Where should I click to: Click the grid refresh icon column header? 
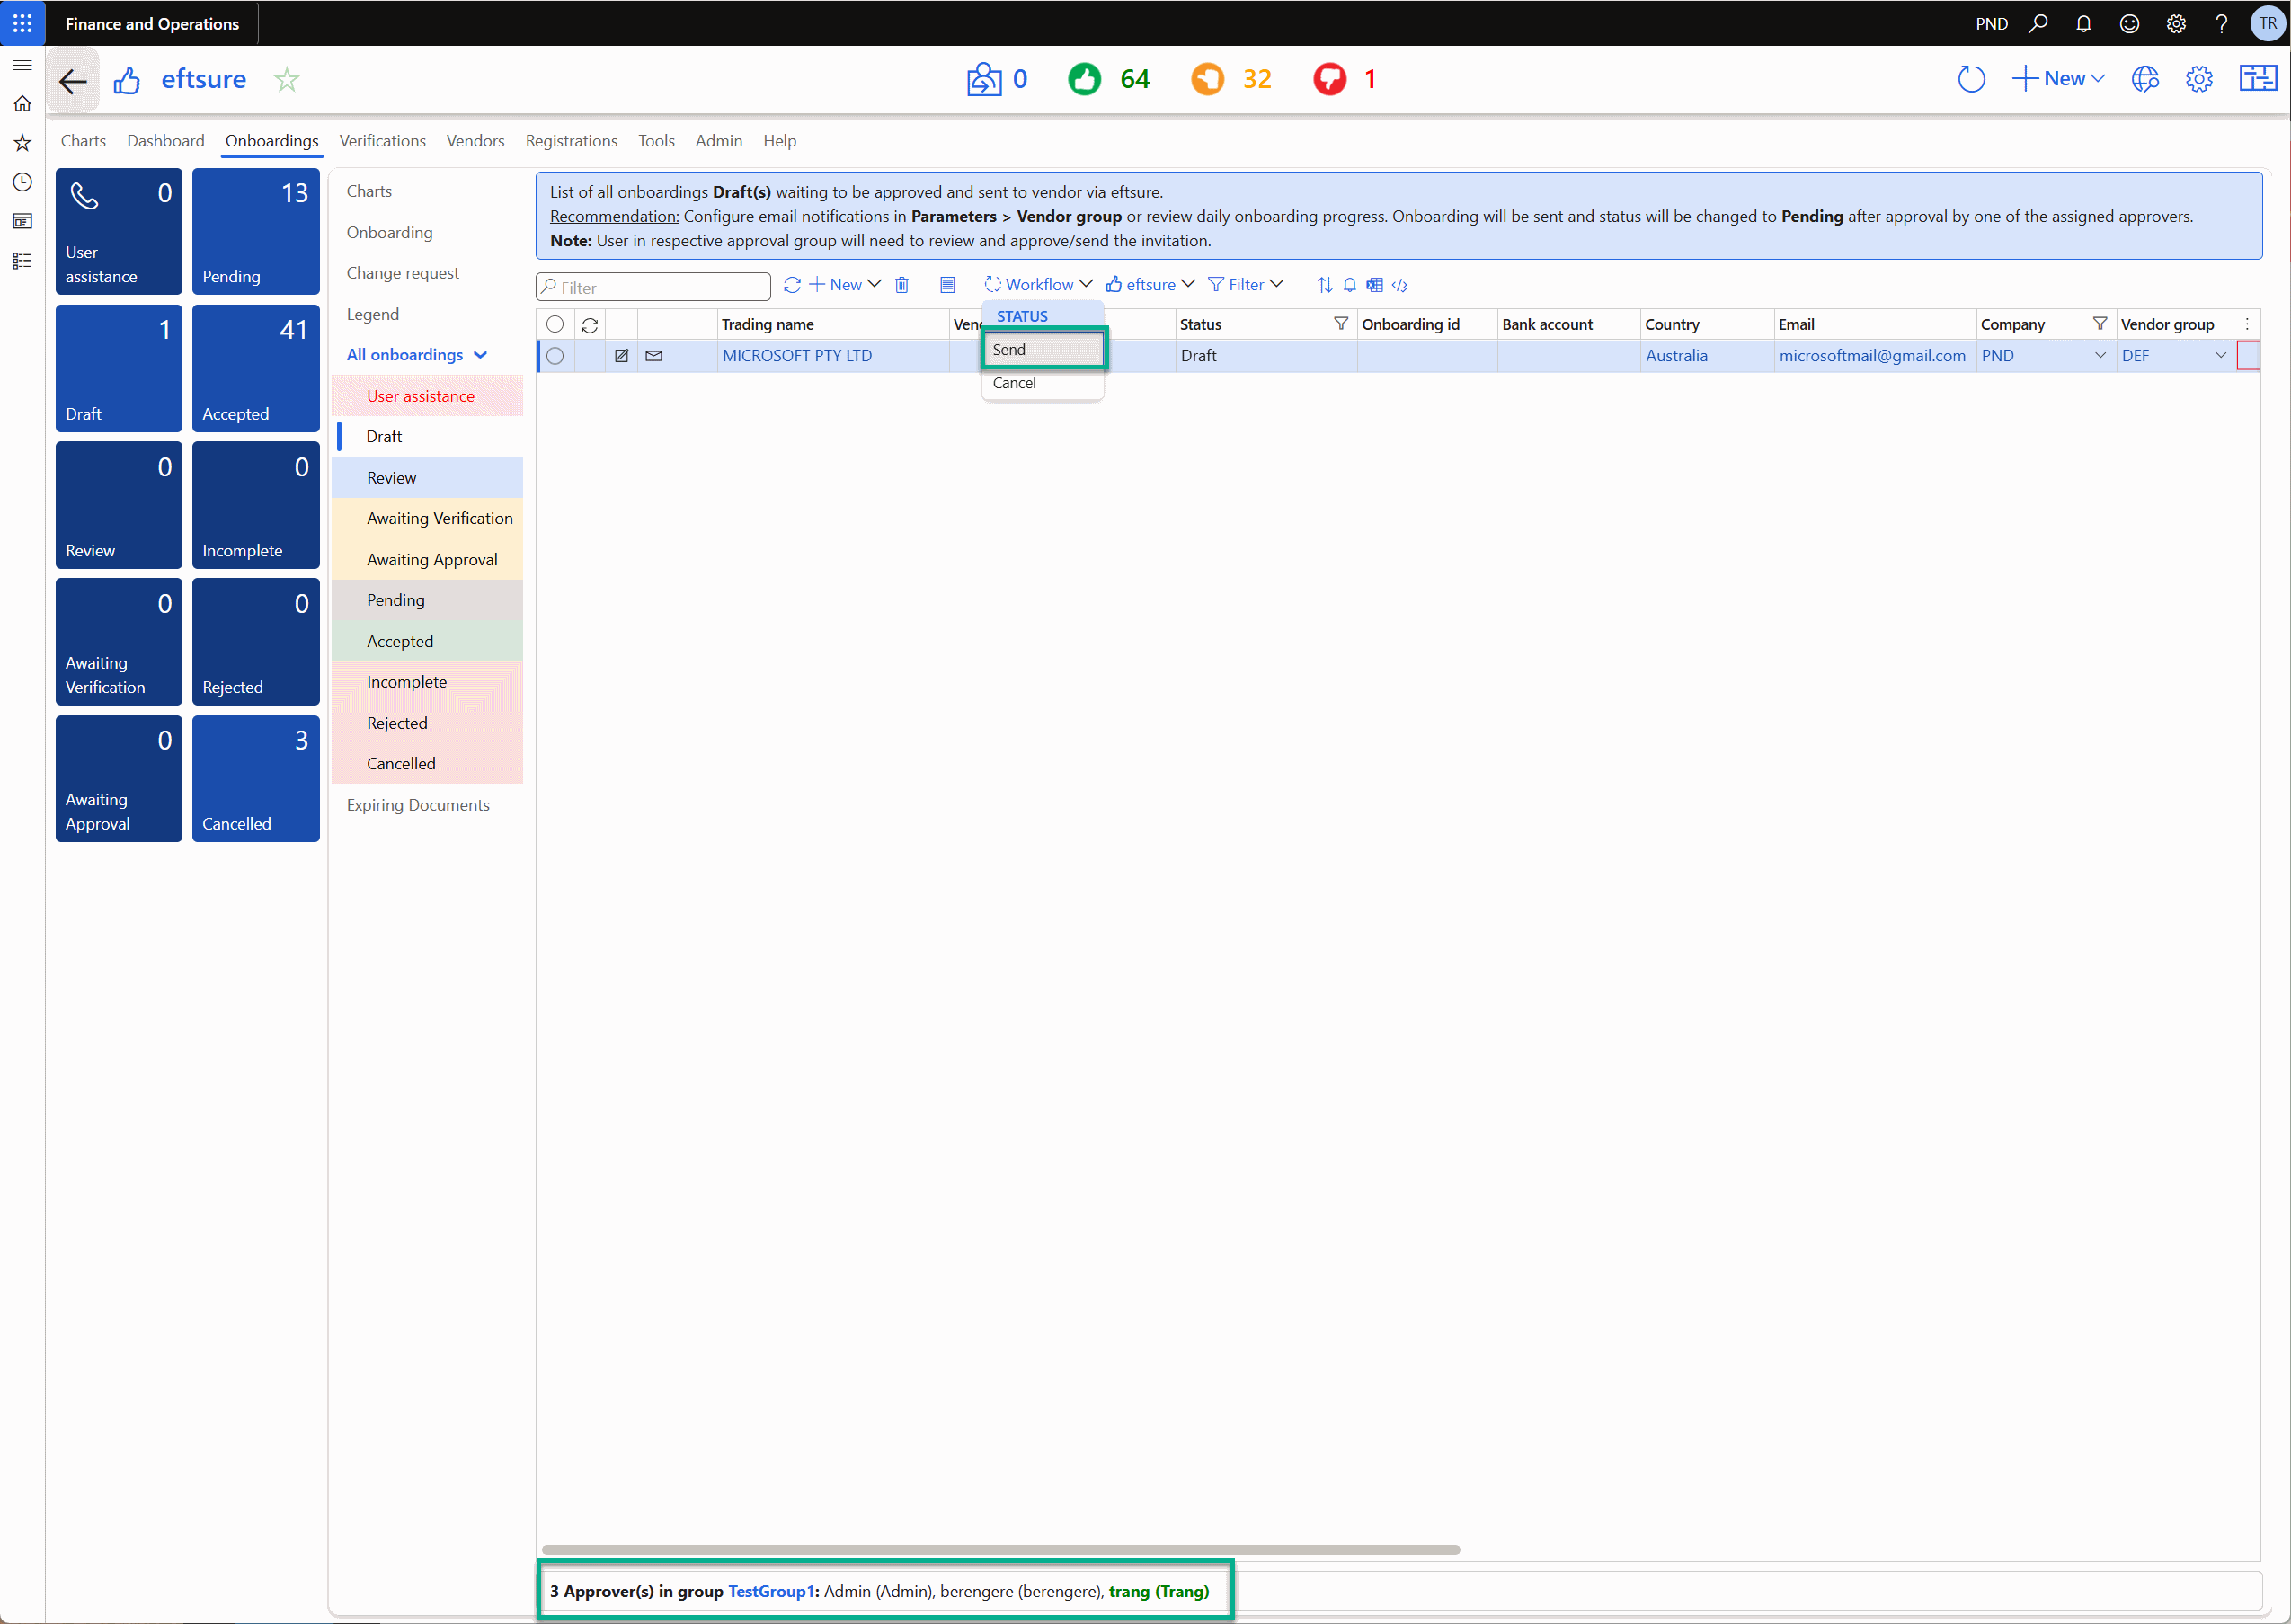point(590,325)
